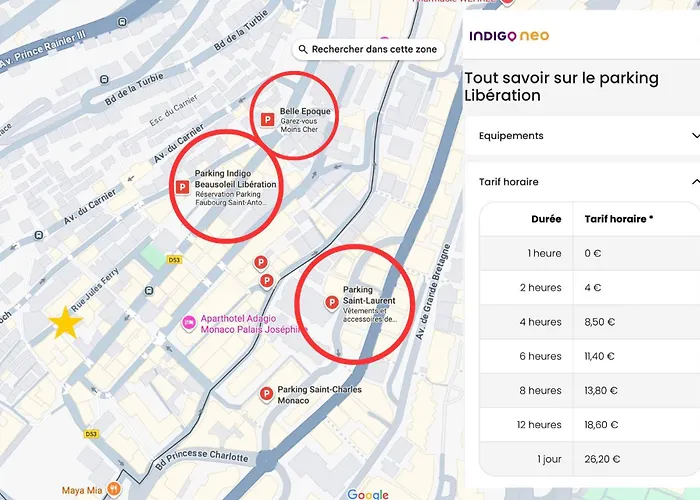Click the Aparthotel Adagio Monaco Palais Joséphine label

point(254,324)
